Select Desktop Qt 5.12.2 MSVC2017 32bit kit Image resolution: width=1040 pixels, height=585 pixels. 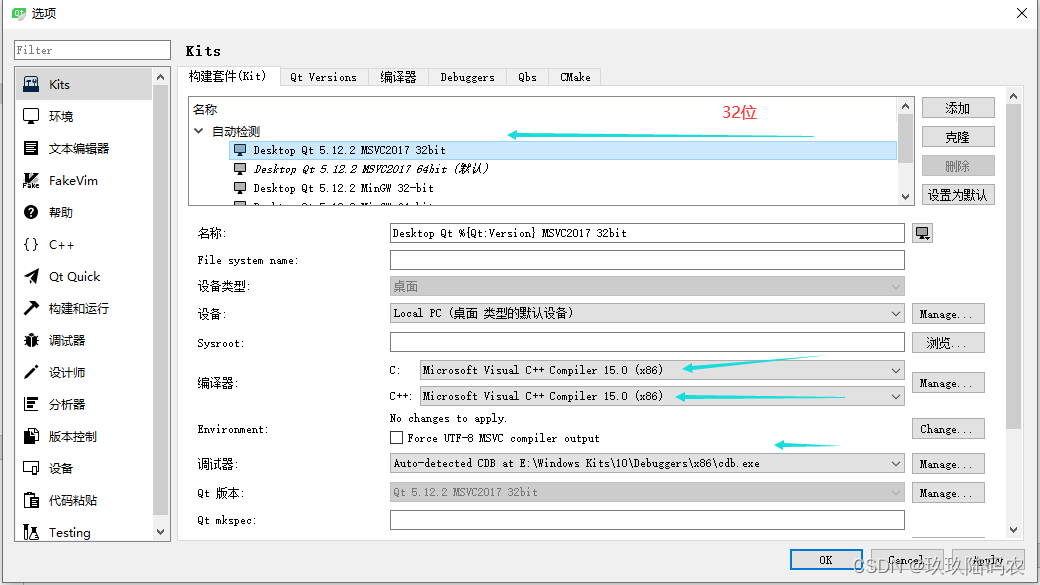[x=563, y=150]
